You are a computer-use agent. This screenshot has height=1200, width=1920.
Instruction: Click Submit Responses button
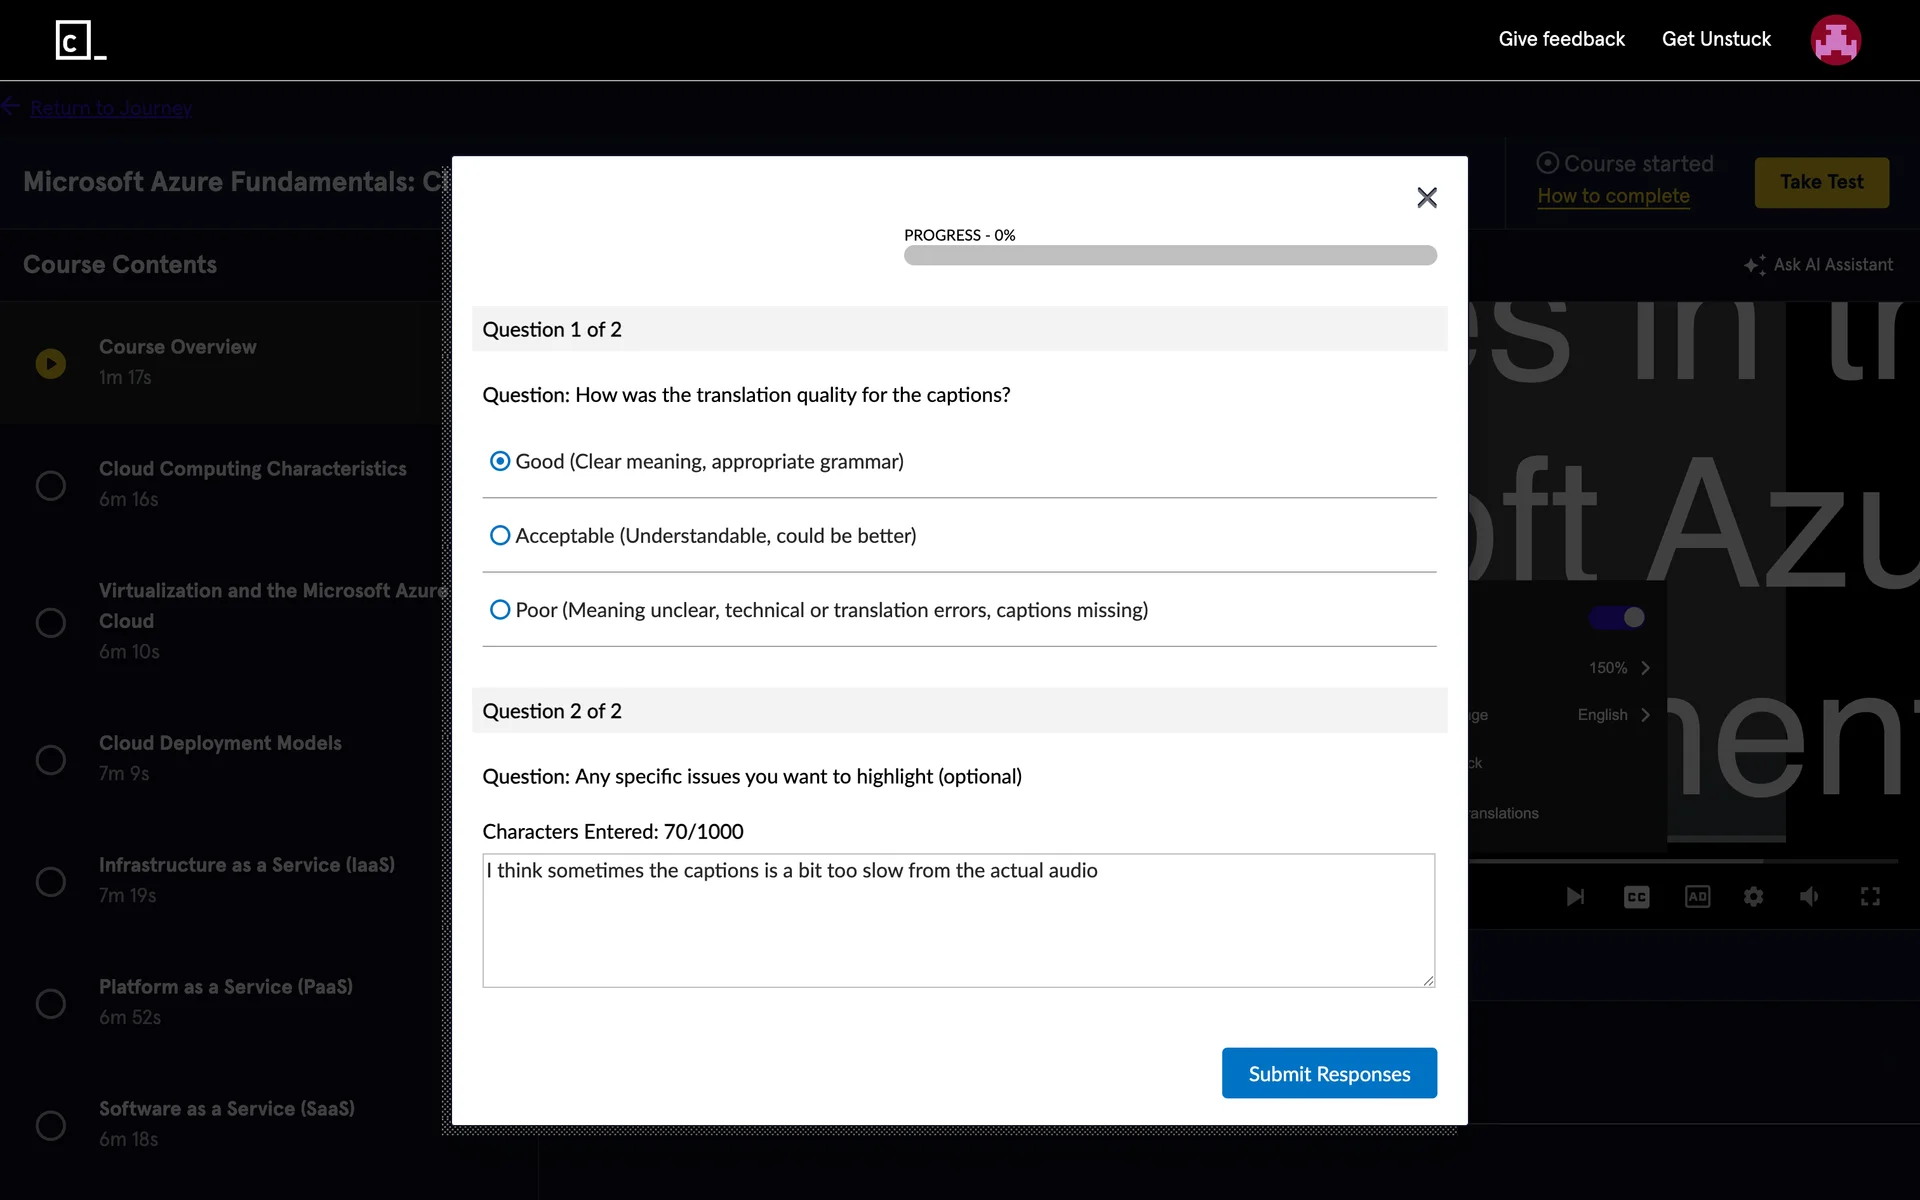point(1328,1073)
